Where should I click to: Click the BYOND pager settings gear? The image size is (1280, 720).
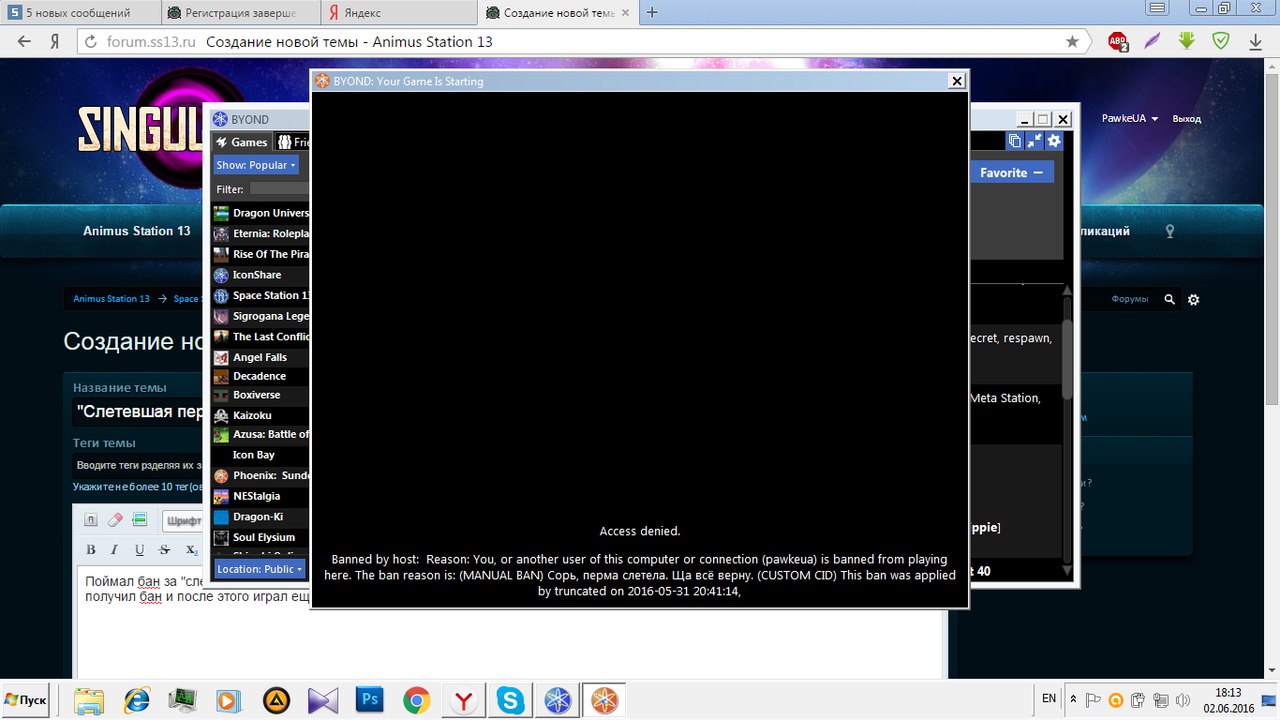pyautogui.click(x=1054, y=142)
